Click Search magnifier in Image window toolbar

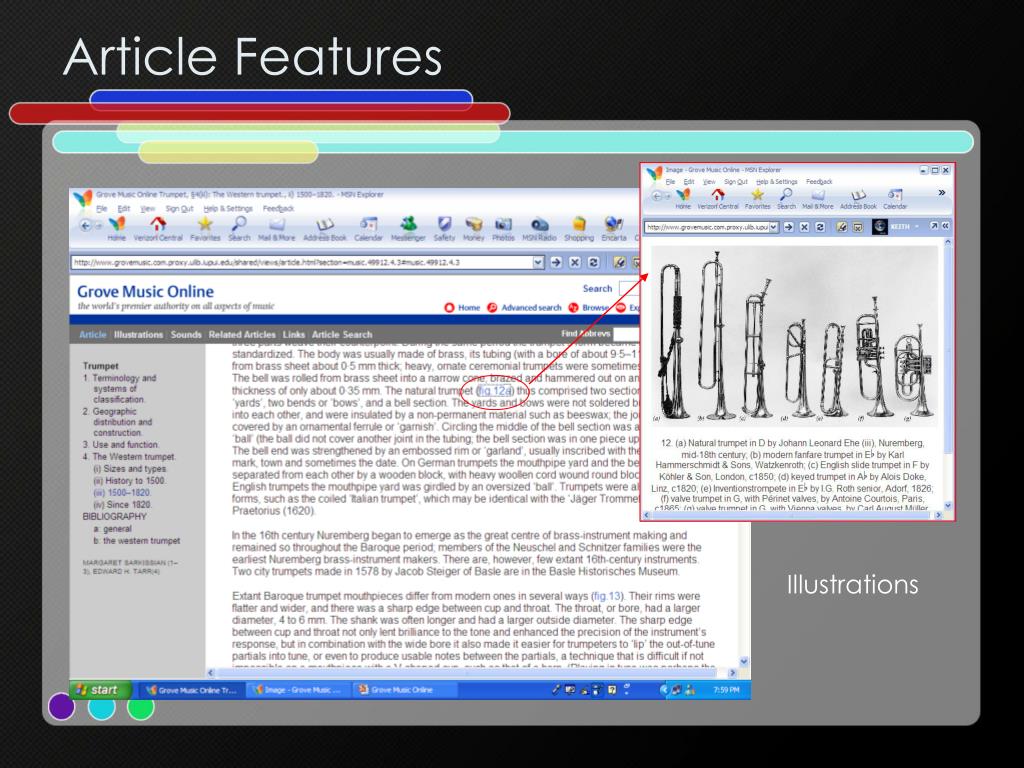tap(786, 199)
